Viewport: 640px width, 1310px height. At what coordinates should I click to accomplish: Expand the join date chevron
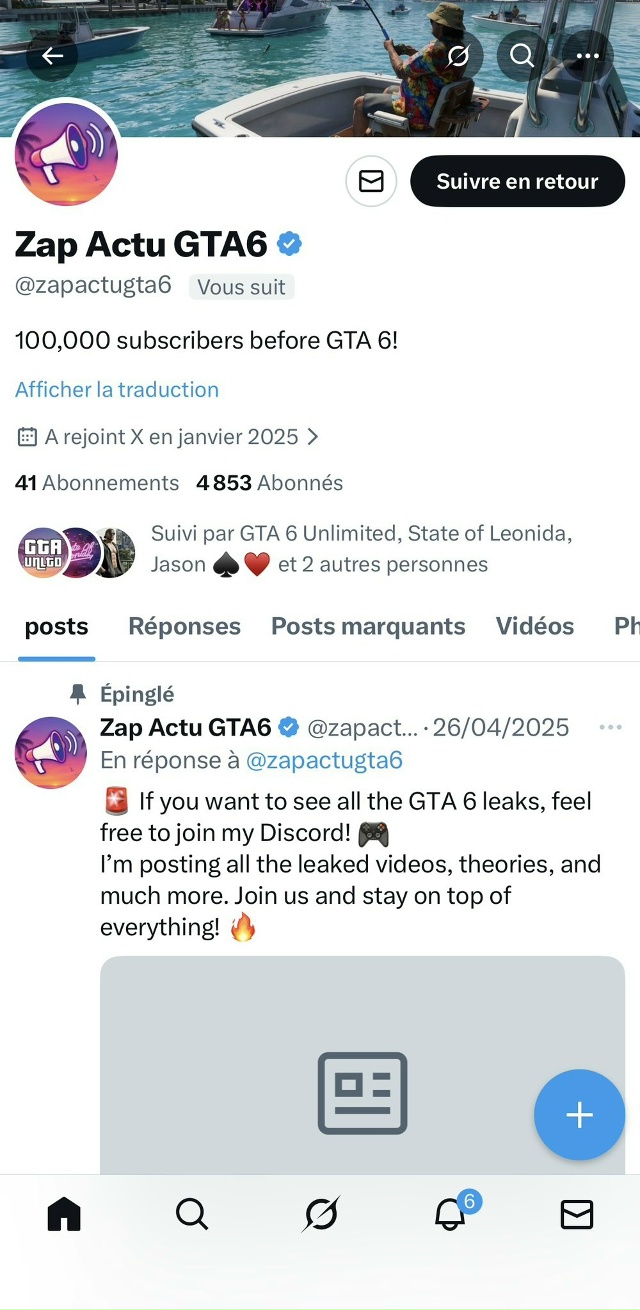coord(313,437)
